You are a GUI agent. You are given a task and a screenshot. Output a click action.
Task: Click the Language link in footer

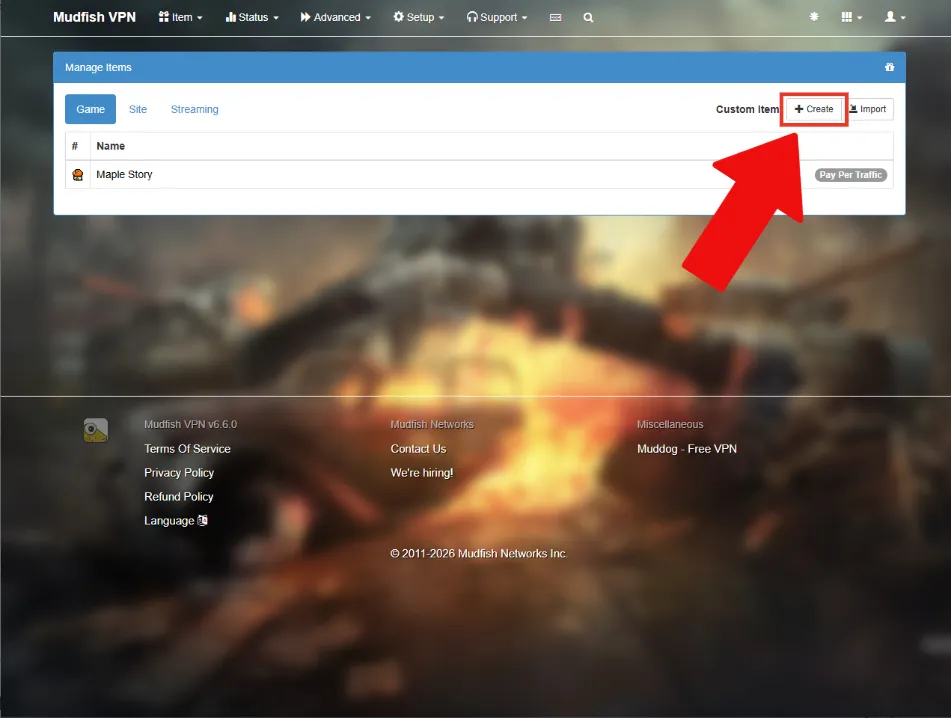pyautogui.click(x=176, y=521)
